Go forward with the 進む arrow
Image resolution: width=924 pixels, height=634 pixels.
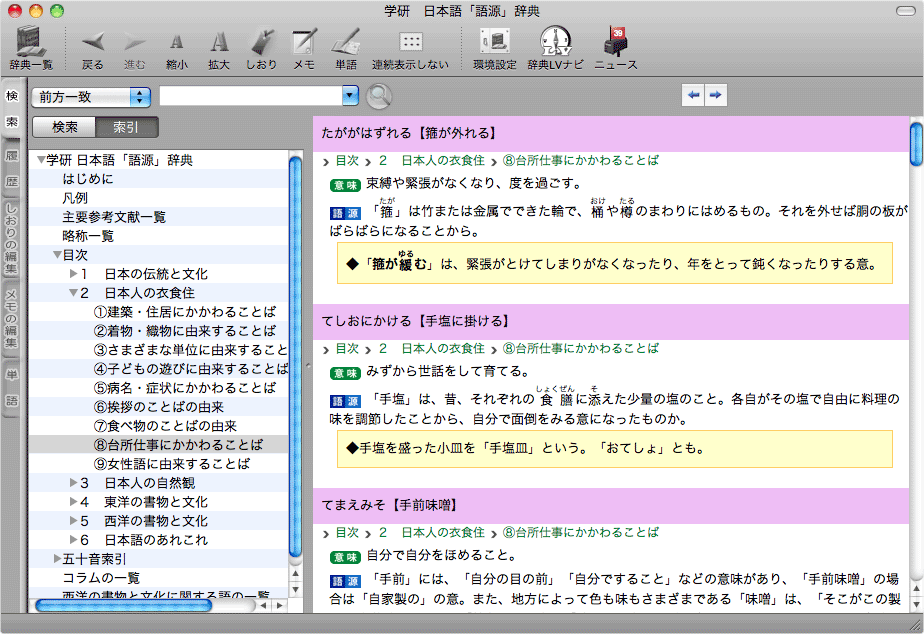tap(134, 49)
